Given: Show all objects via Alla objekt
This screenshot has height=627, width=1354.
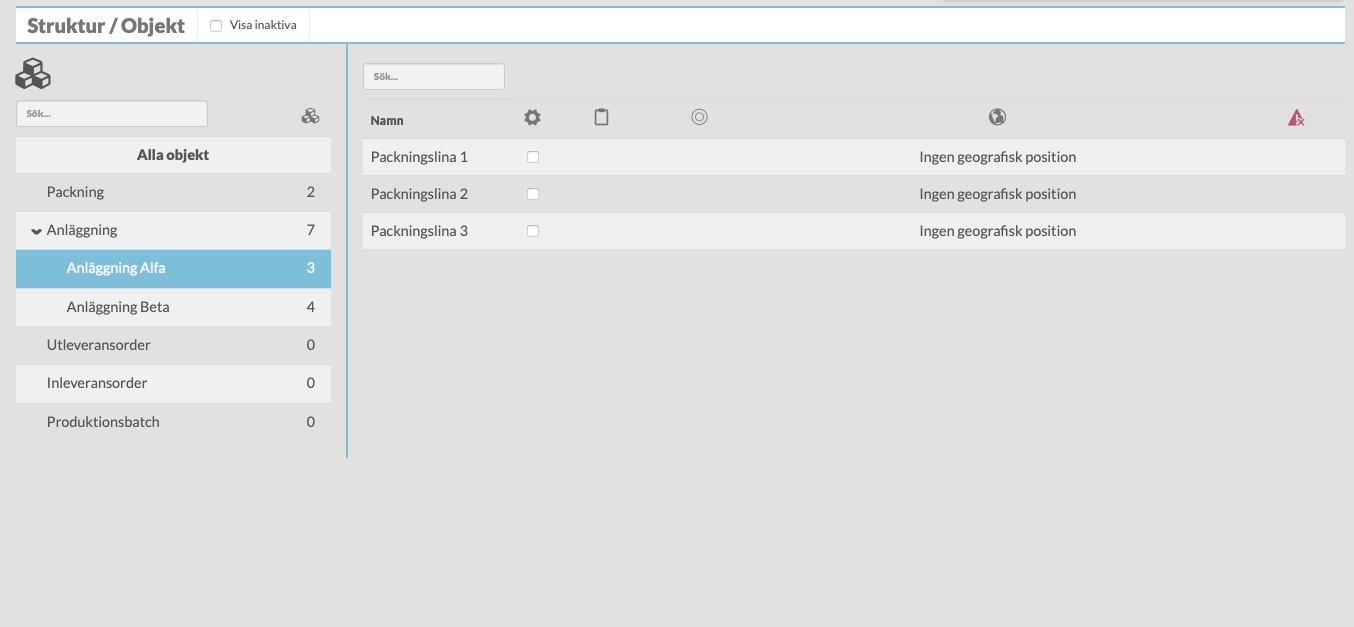Looking at the screenshot, I should 173,155.
